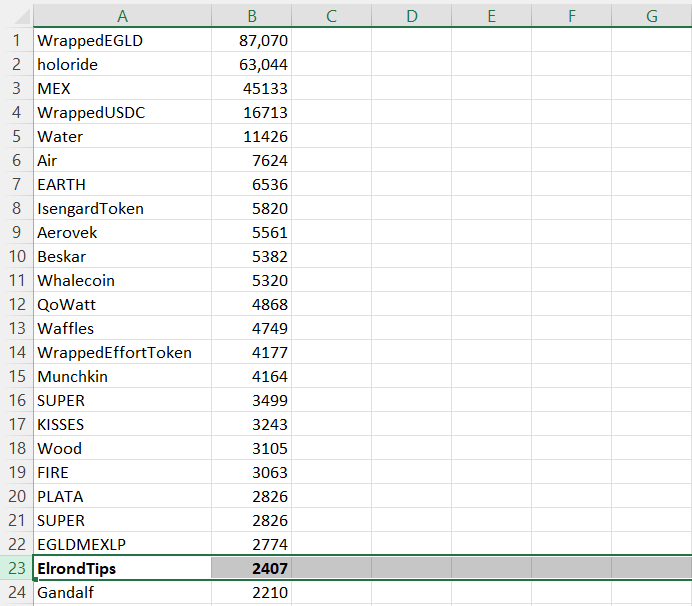This screenshot has height=606, width=692.
Task: Click bold value 2407 cell
Action: click(x=252, y=568)
